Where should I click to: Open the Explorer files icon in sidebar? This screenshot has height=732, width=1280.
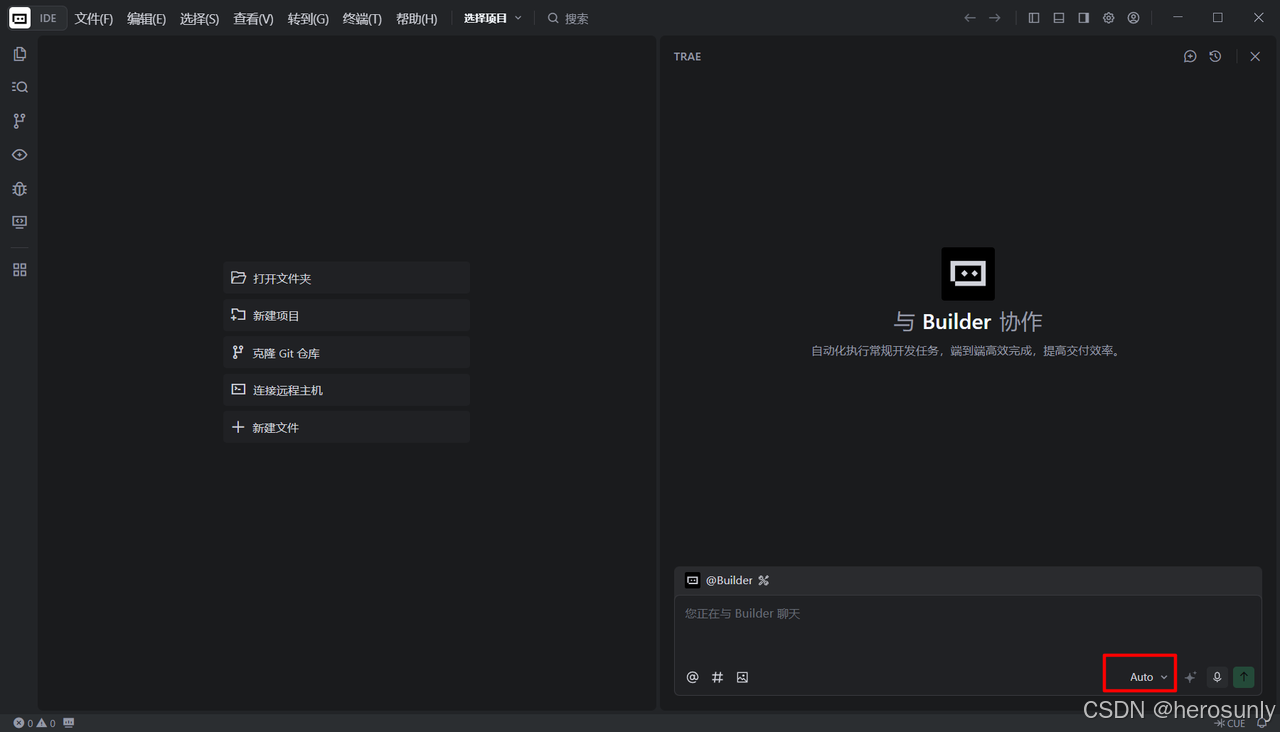point(19,54)
